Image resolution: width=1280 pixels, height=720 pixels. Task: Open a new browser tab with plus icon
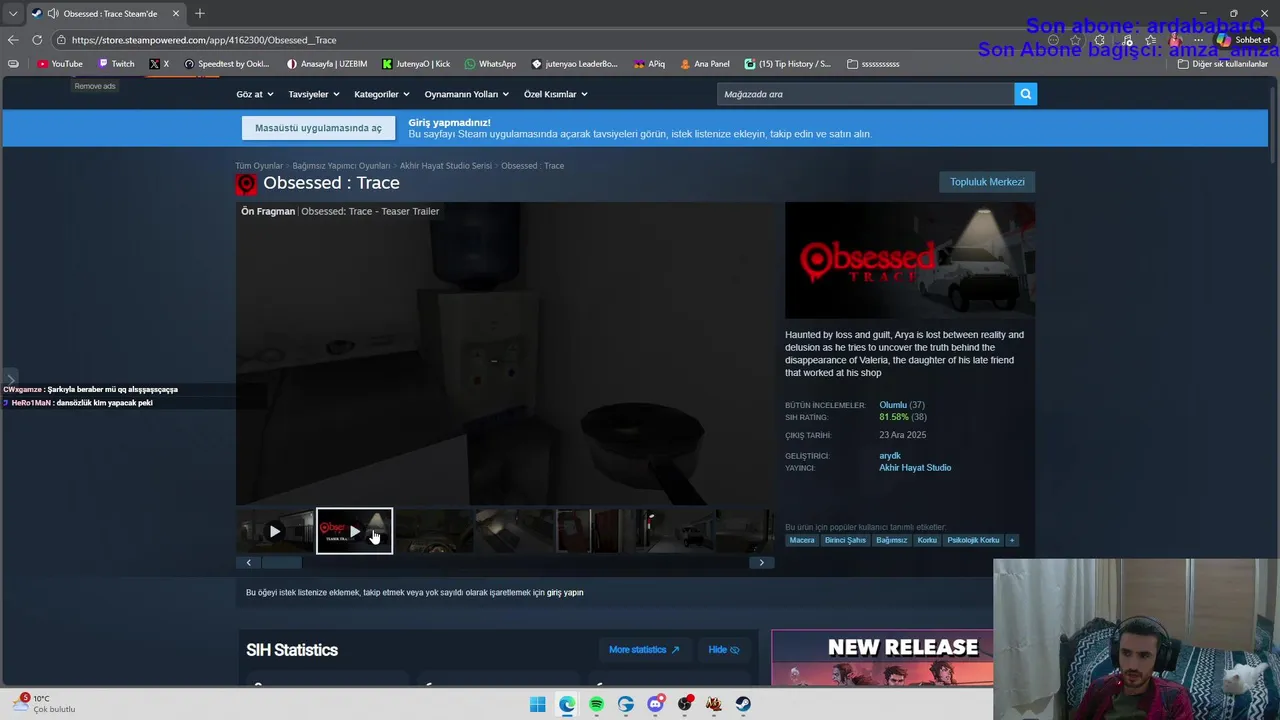(x=200, y=13)
